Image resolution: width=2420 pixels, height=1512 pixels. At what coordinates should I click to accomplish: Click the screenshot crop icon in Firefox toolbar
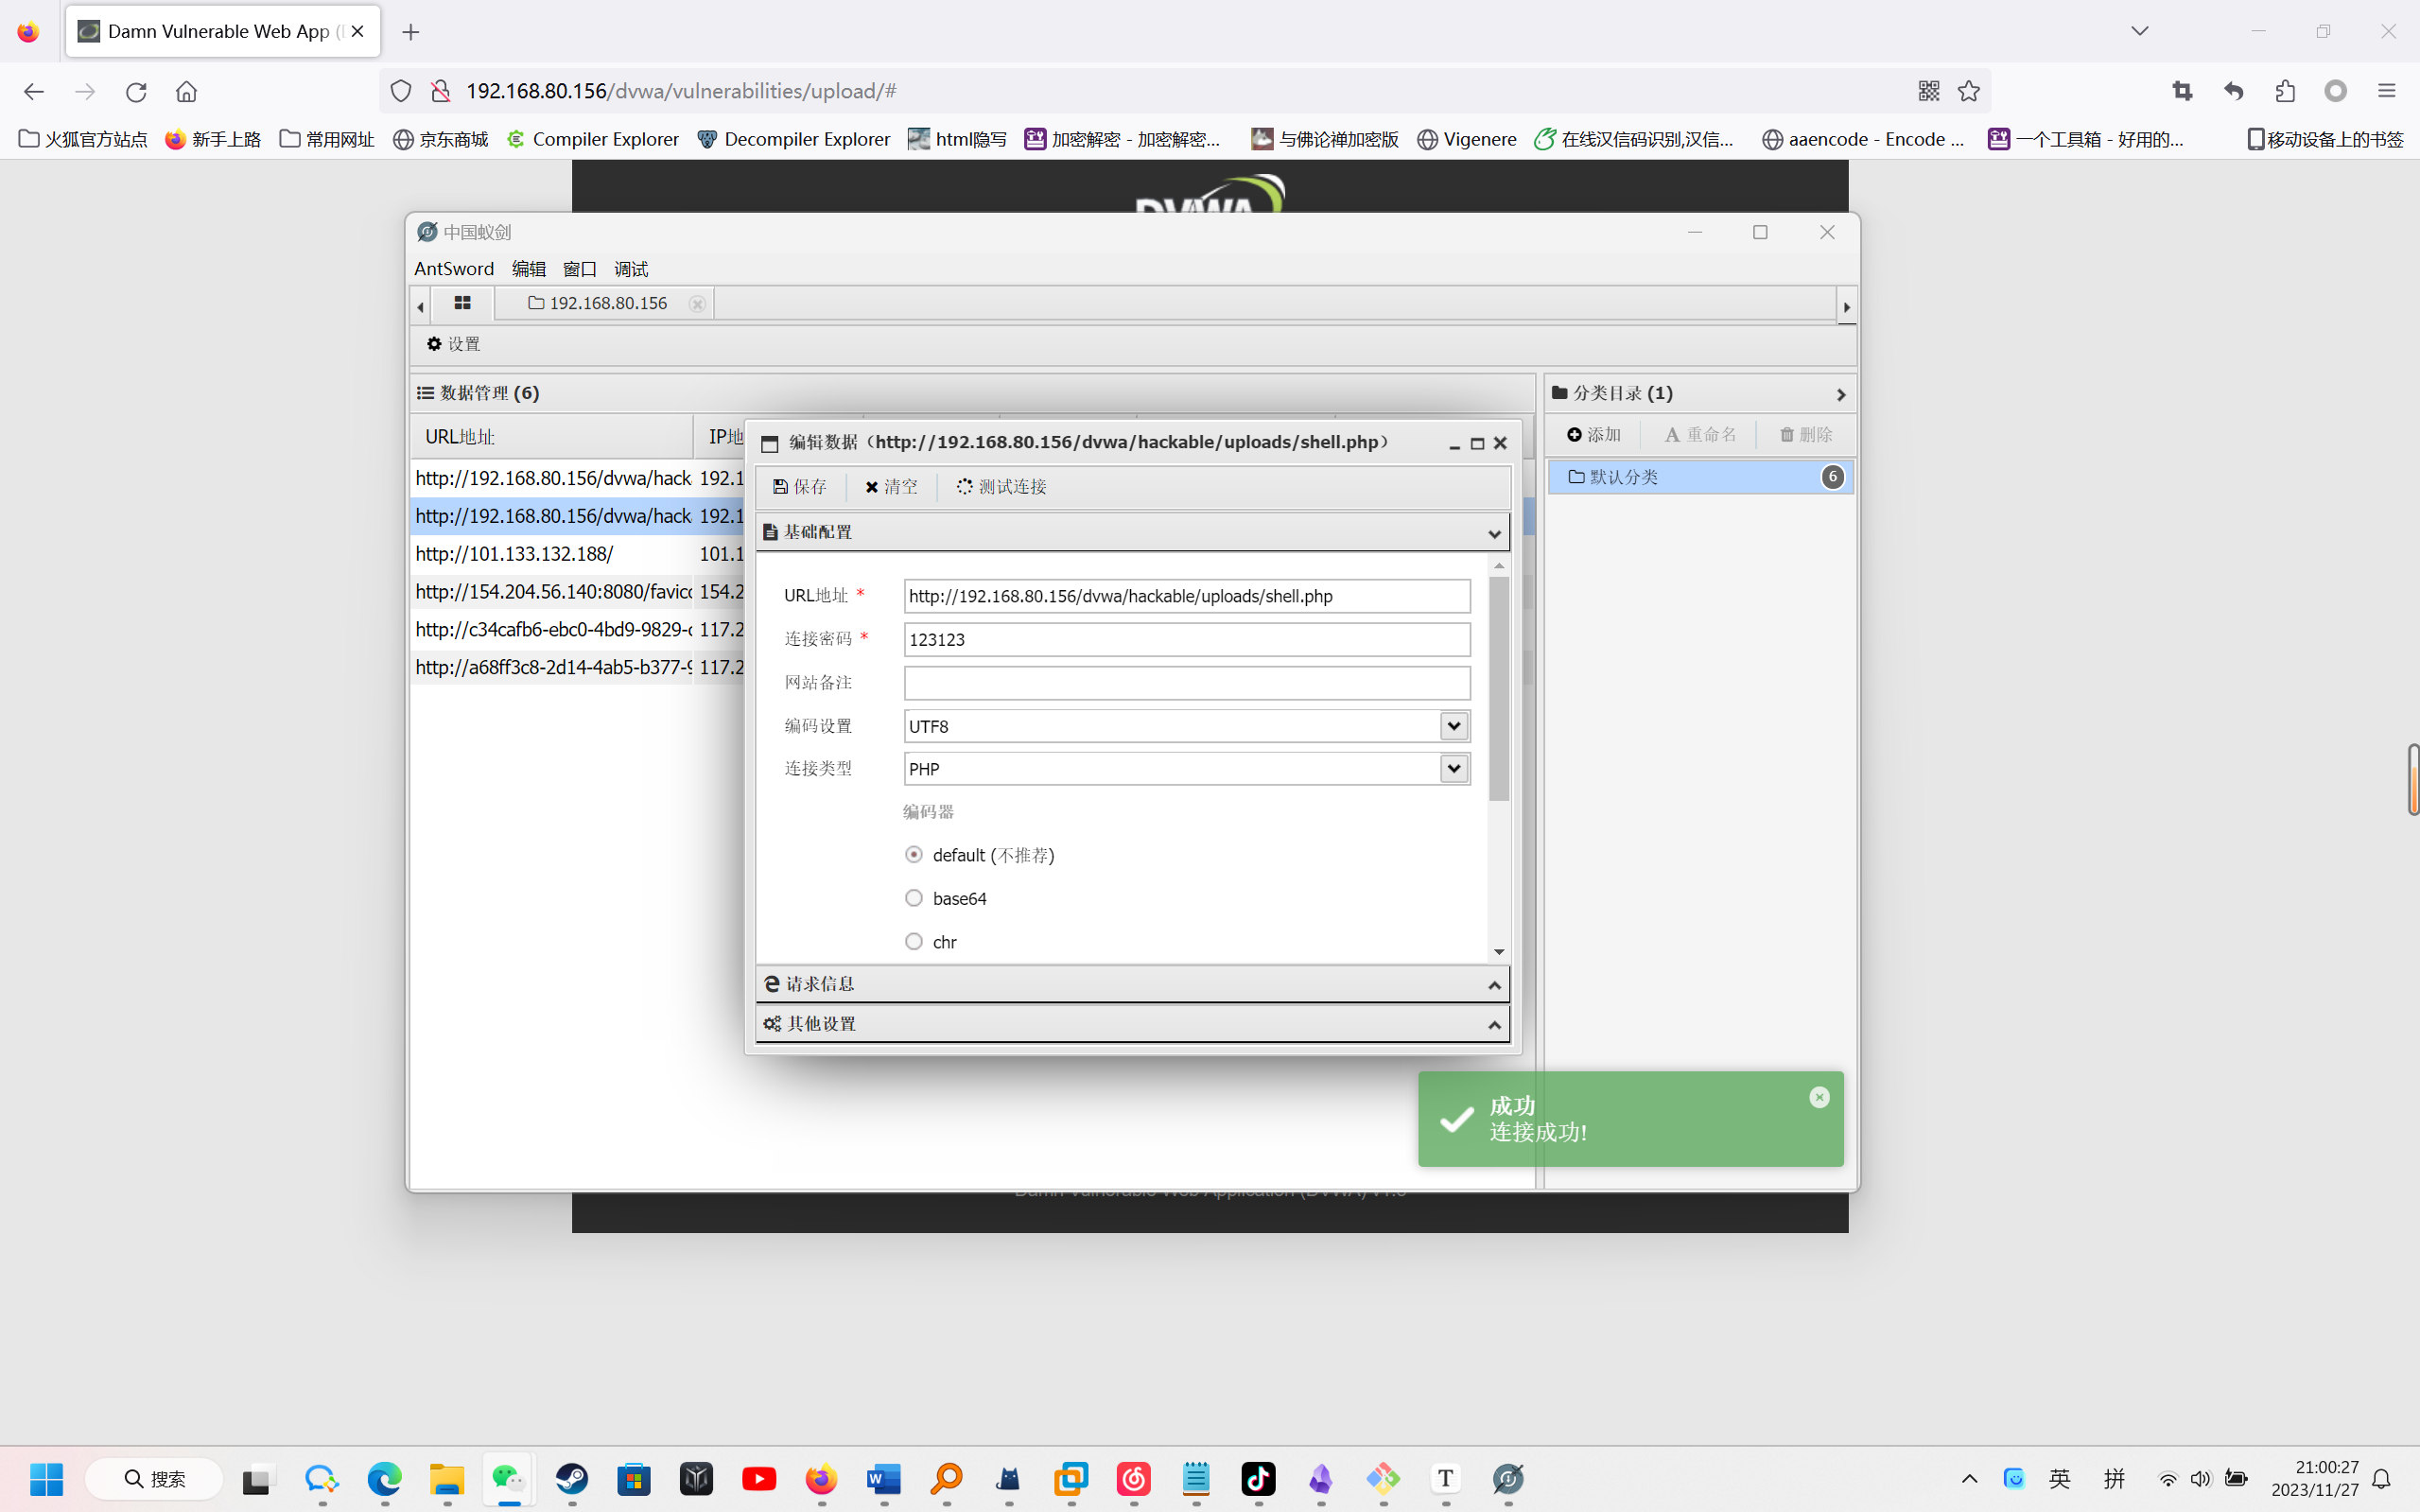tap(2182, 91)
